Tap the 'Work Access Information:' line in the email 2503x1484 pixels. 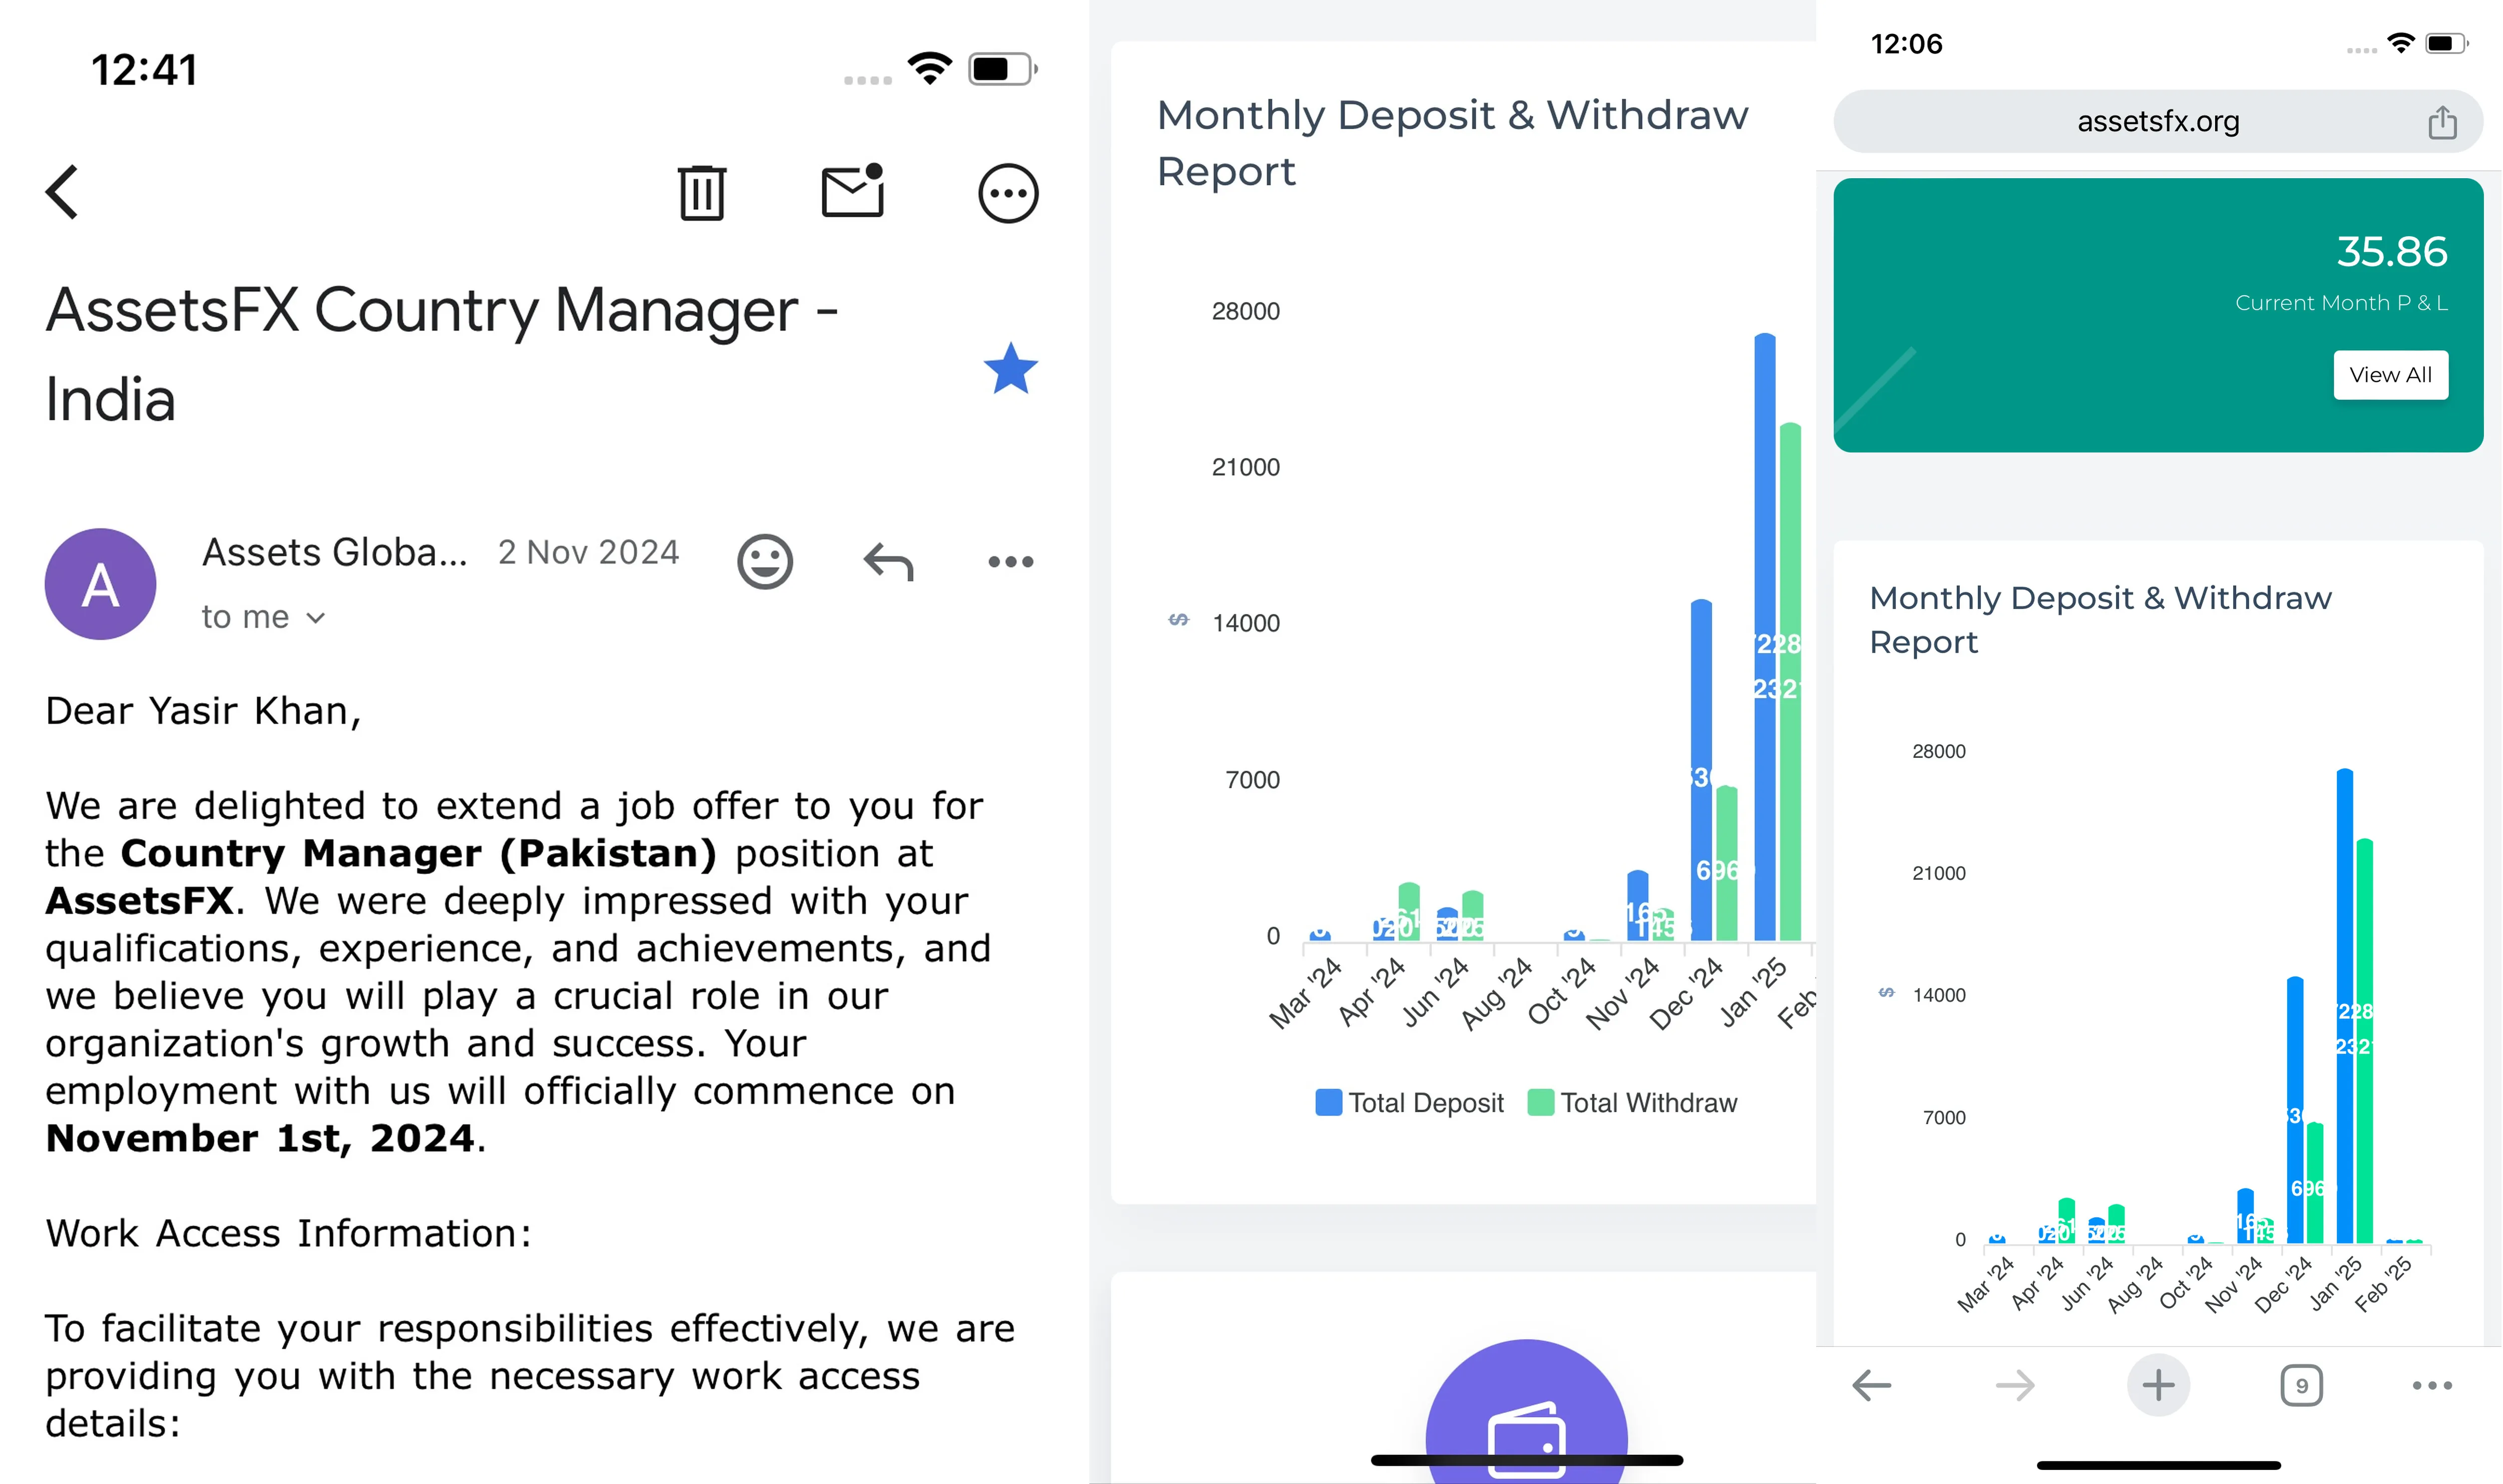pyautogui.click(x=288, y=1233)
